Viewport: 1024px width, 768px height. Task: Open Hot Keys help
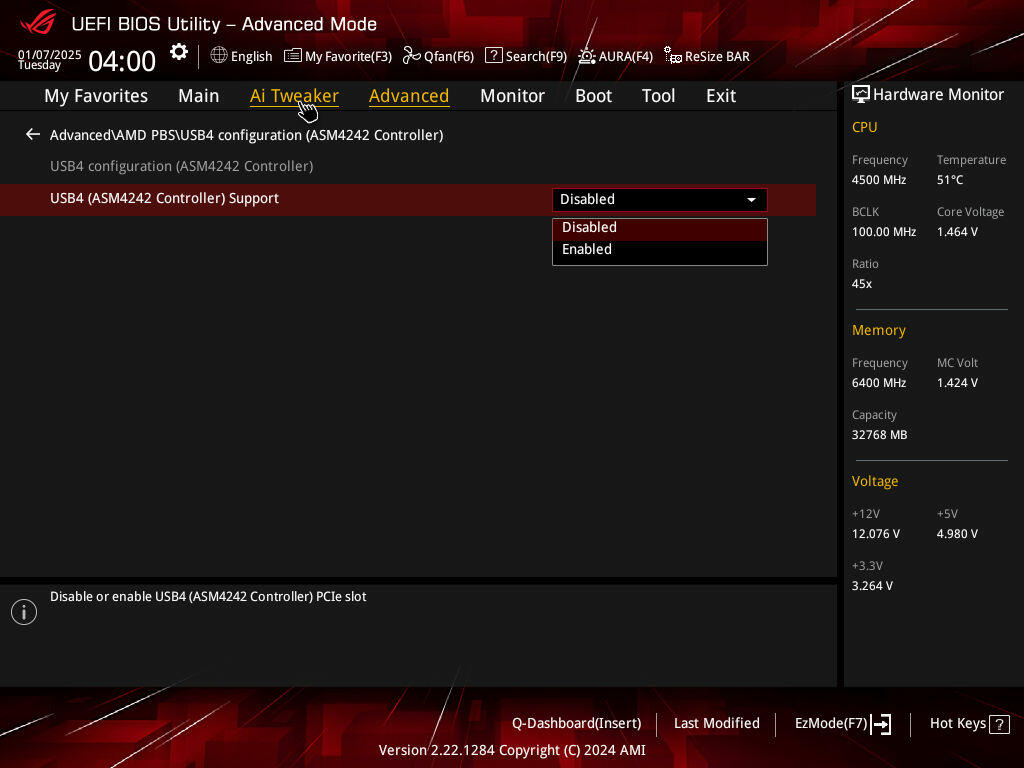pyautogui.click(x=958, y=724)
